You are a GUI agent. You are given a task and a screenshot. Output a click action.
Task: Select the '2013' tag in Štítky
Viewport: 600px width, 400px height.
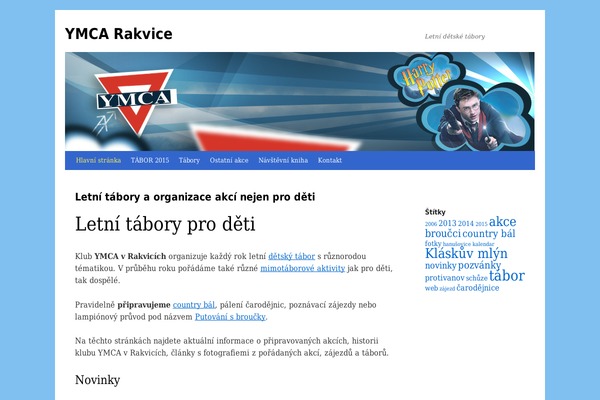pos(447,223)
